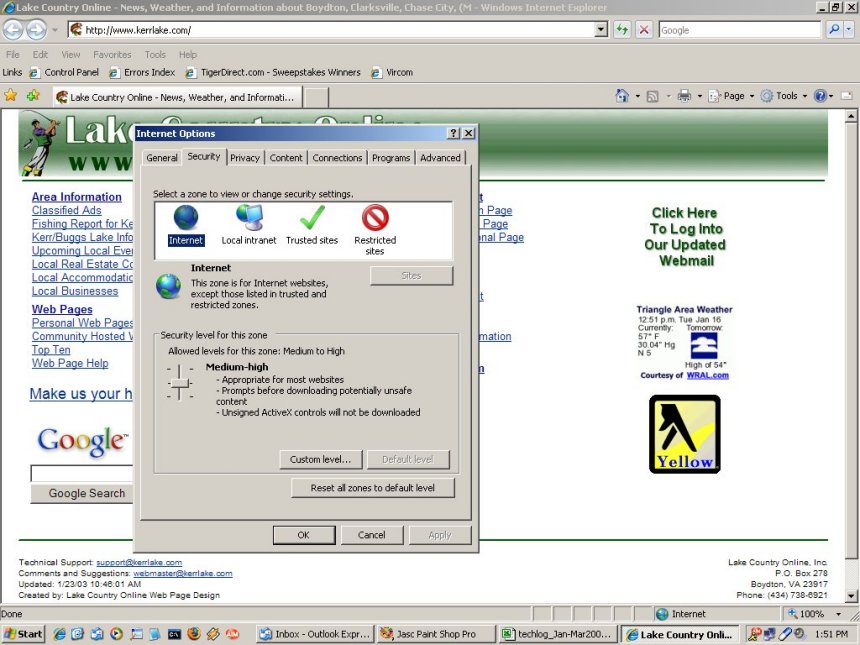The height and width of the screenshot is (645, 860).
Task: Open the Yellow Pages logo image
Action: click(x=684, y=434)
